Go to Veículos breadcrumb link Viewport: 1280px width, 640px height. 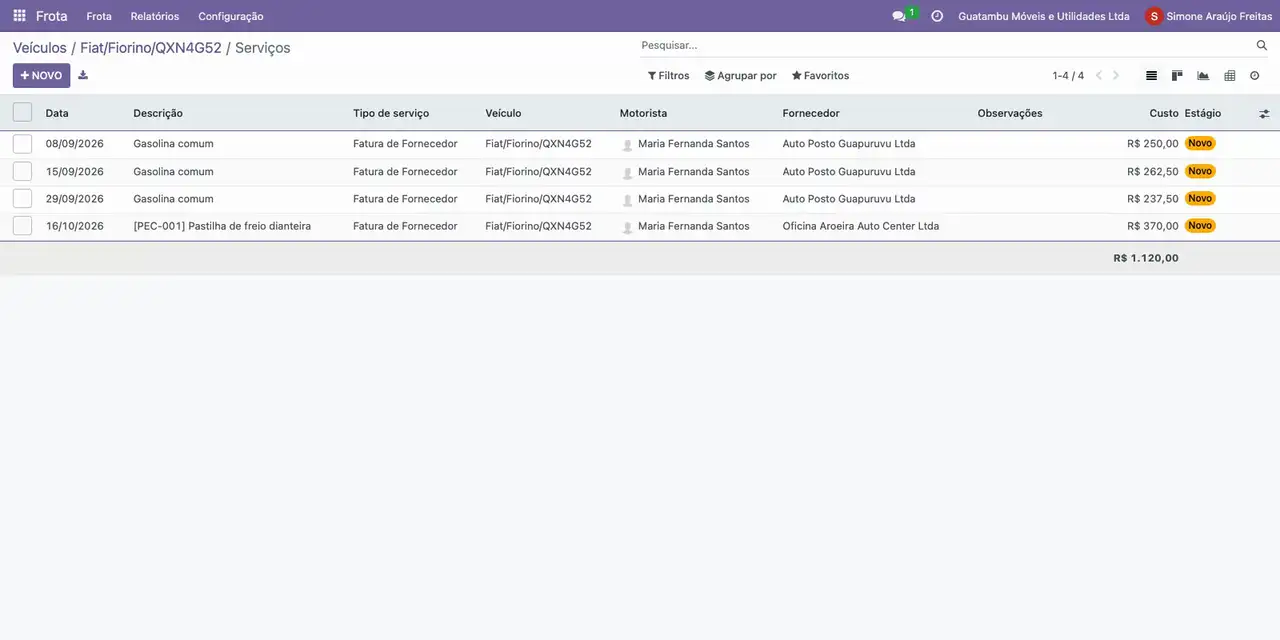tap(40, 47)
